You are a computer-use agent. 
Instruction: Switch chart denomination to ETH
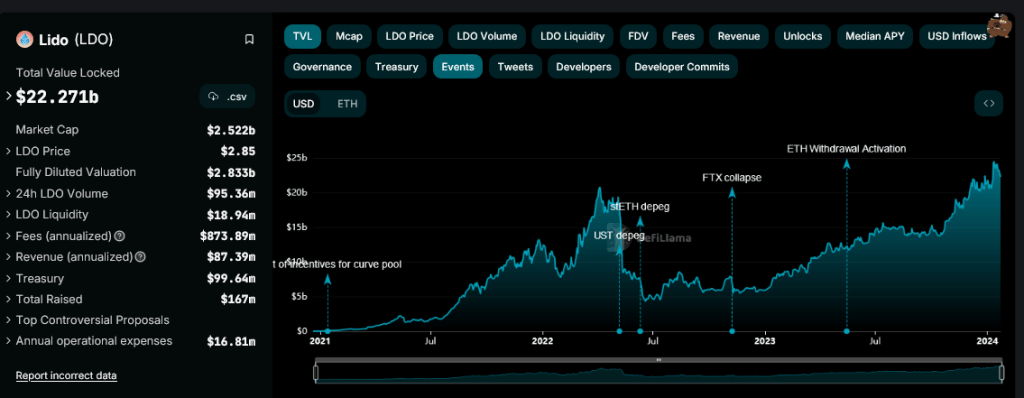[x=347, y=103]
